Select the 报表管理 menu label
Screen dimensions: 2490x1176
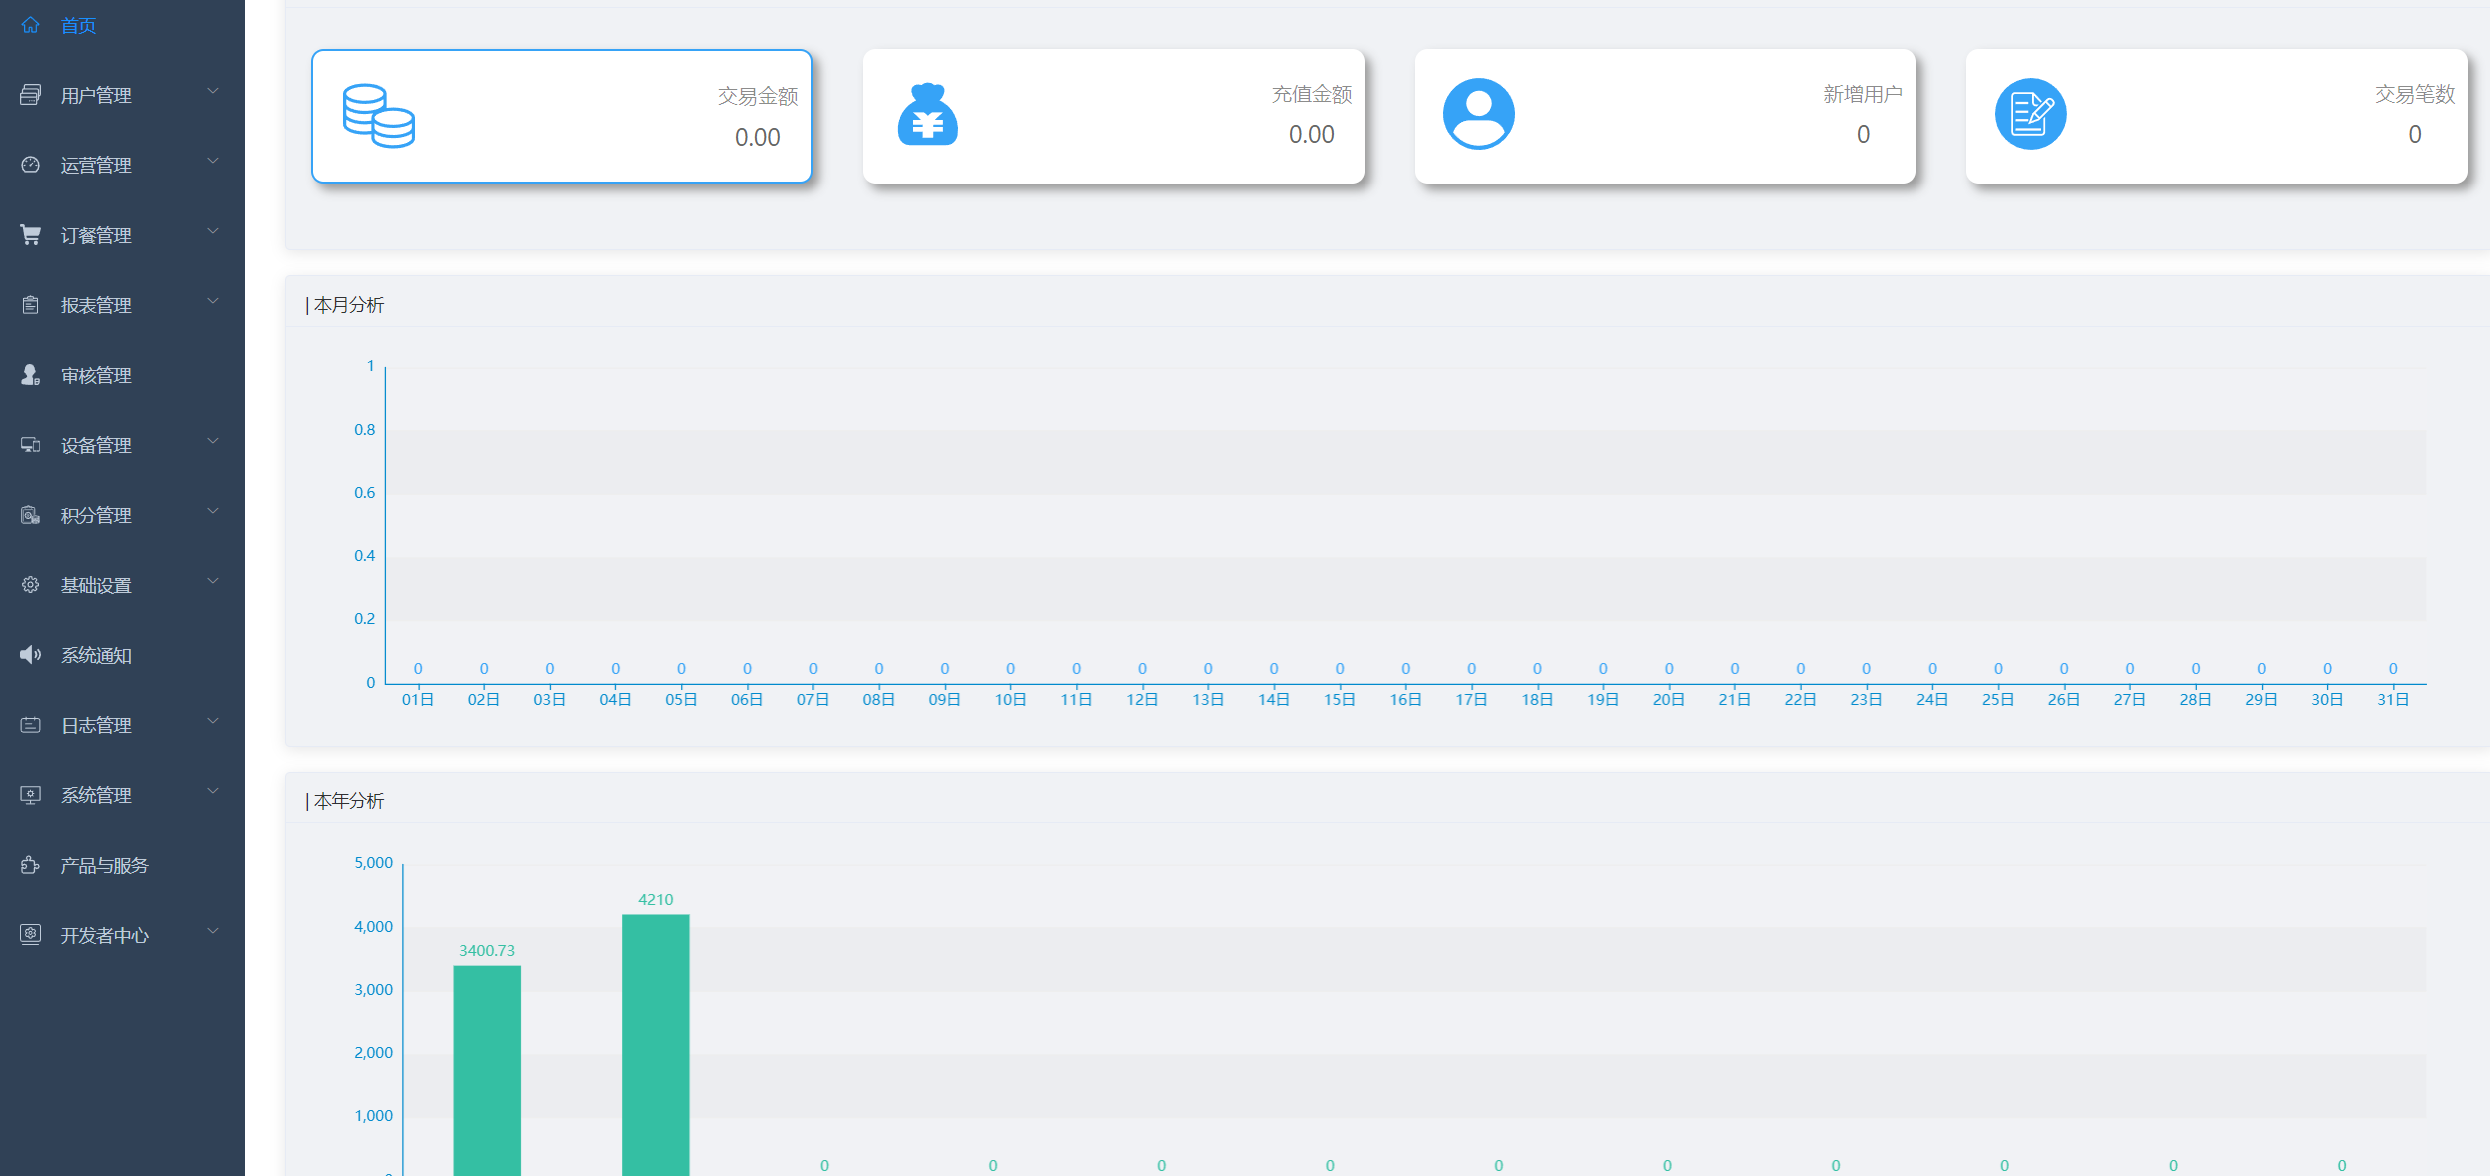point(96,305)
